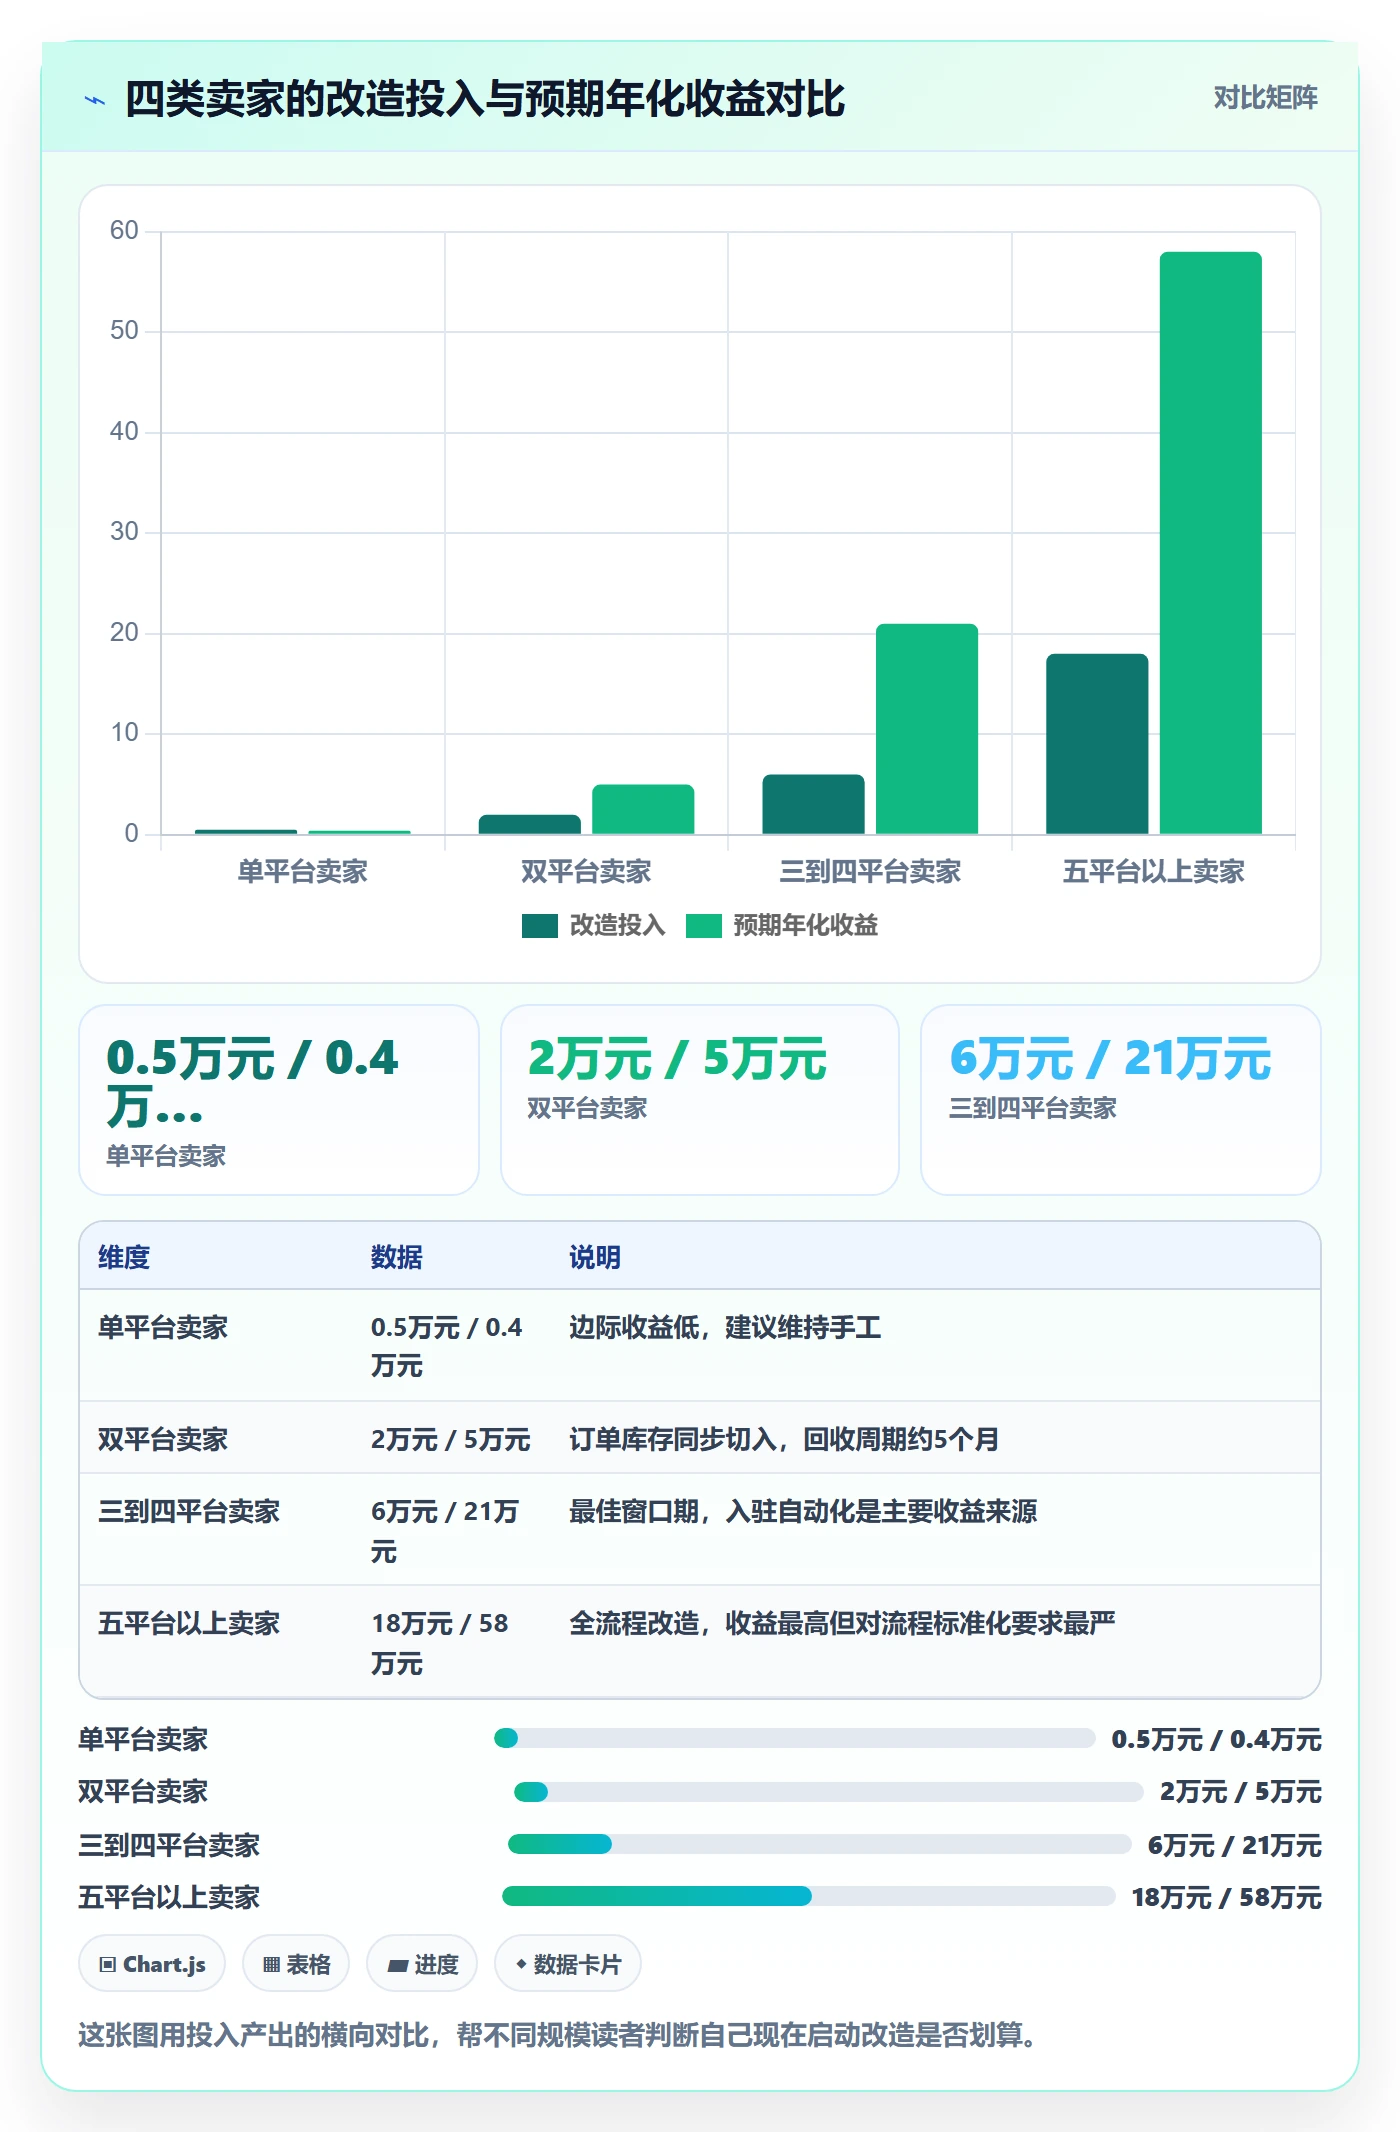Click 五平台以上卖家 progress bar
The height and width of the screenshot is (2132, 1400).
pos(809,1896)
